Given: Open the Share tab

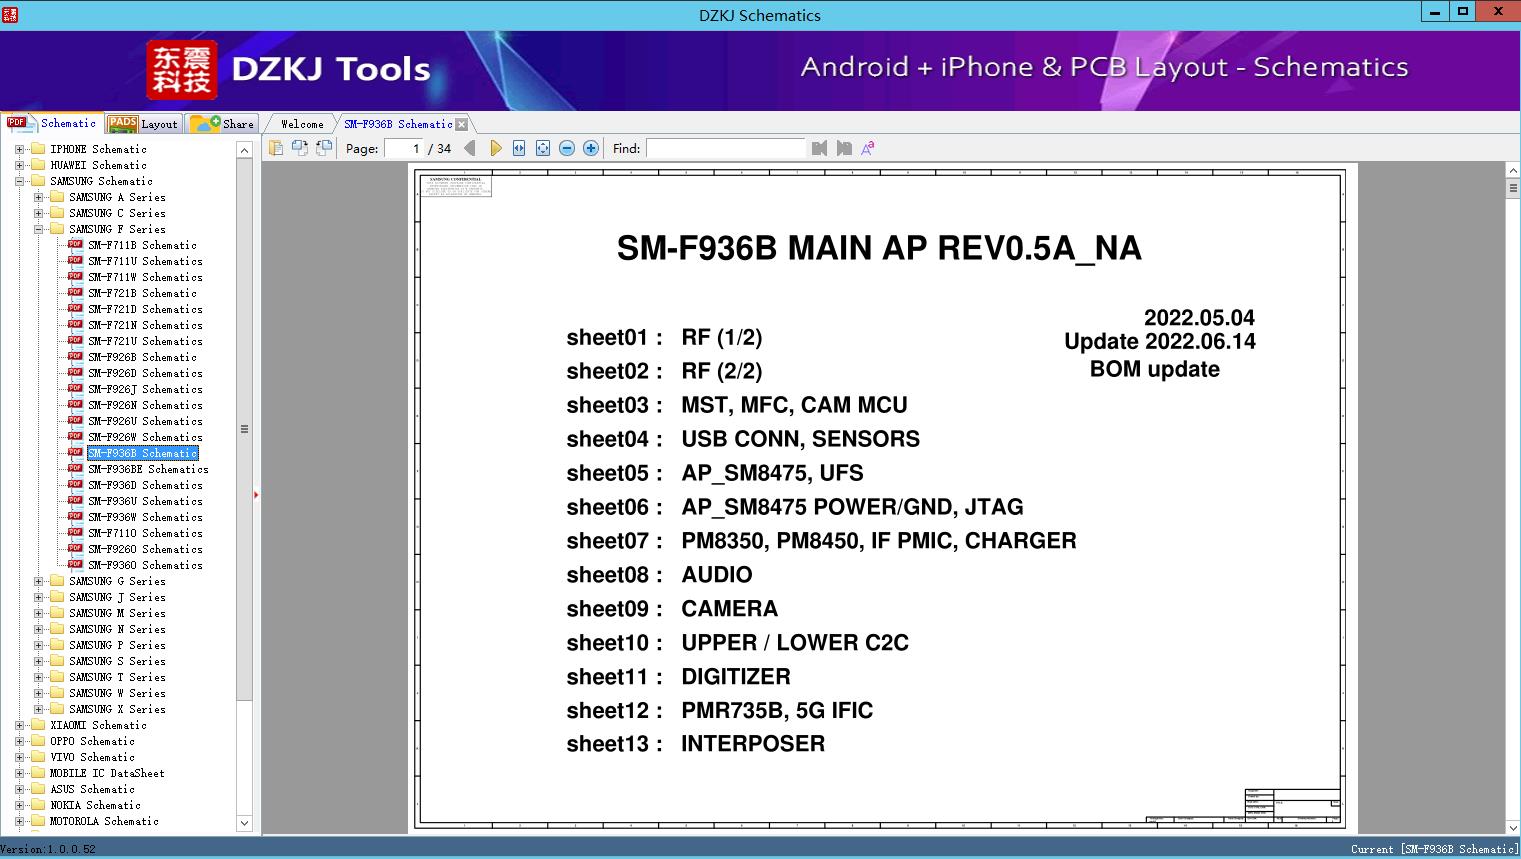Looking at the screenshot, I should [222, 124].
